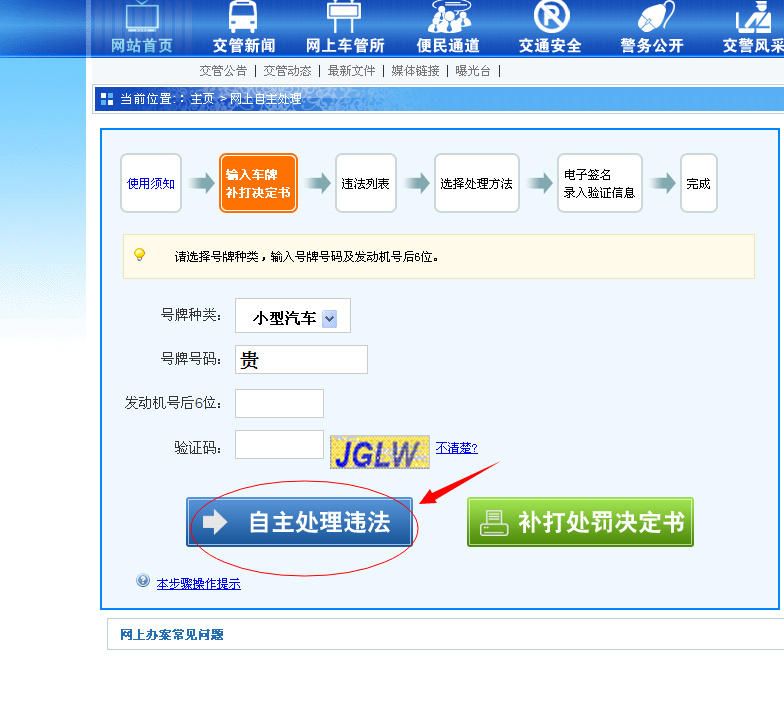Click 主页 in the breadcrumb
The image size is (784, 724).
[202, 99]
